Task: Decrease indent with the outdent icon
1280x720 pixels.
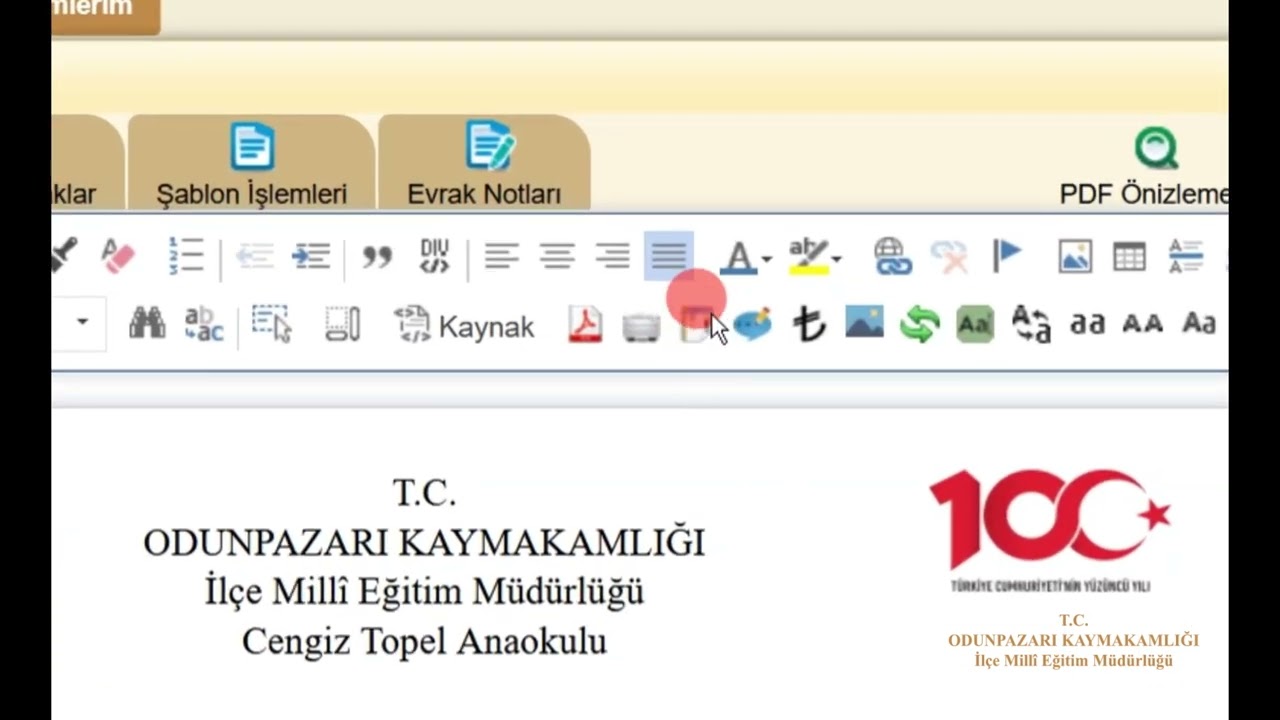Action: coord(254,257)
